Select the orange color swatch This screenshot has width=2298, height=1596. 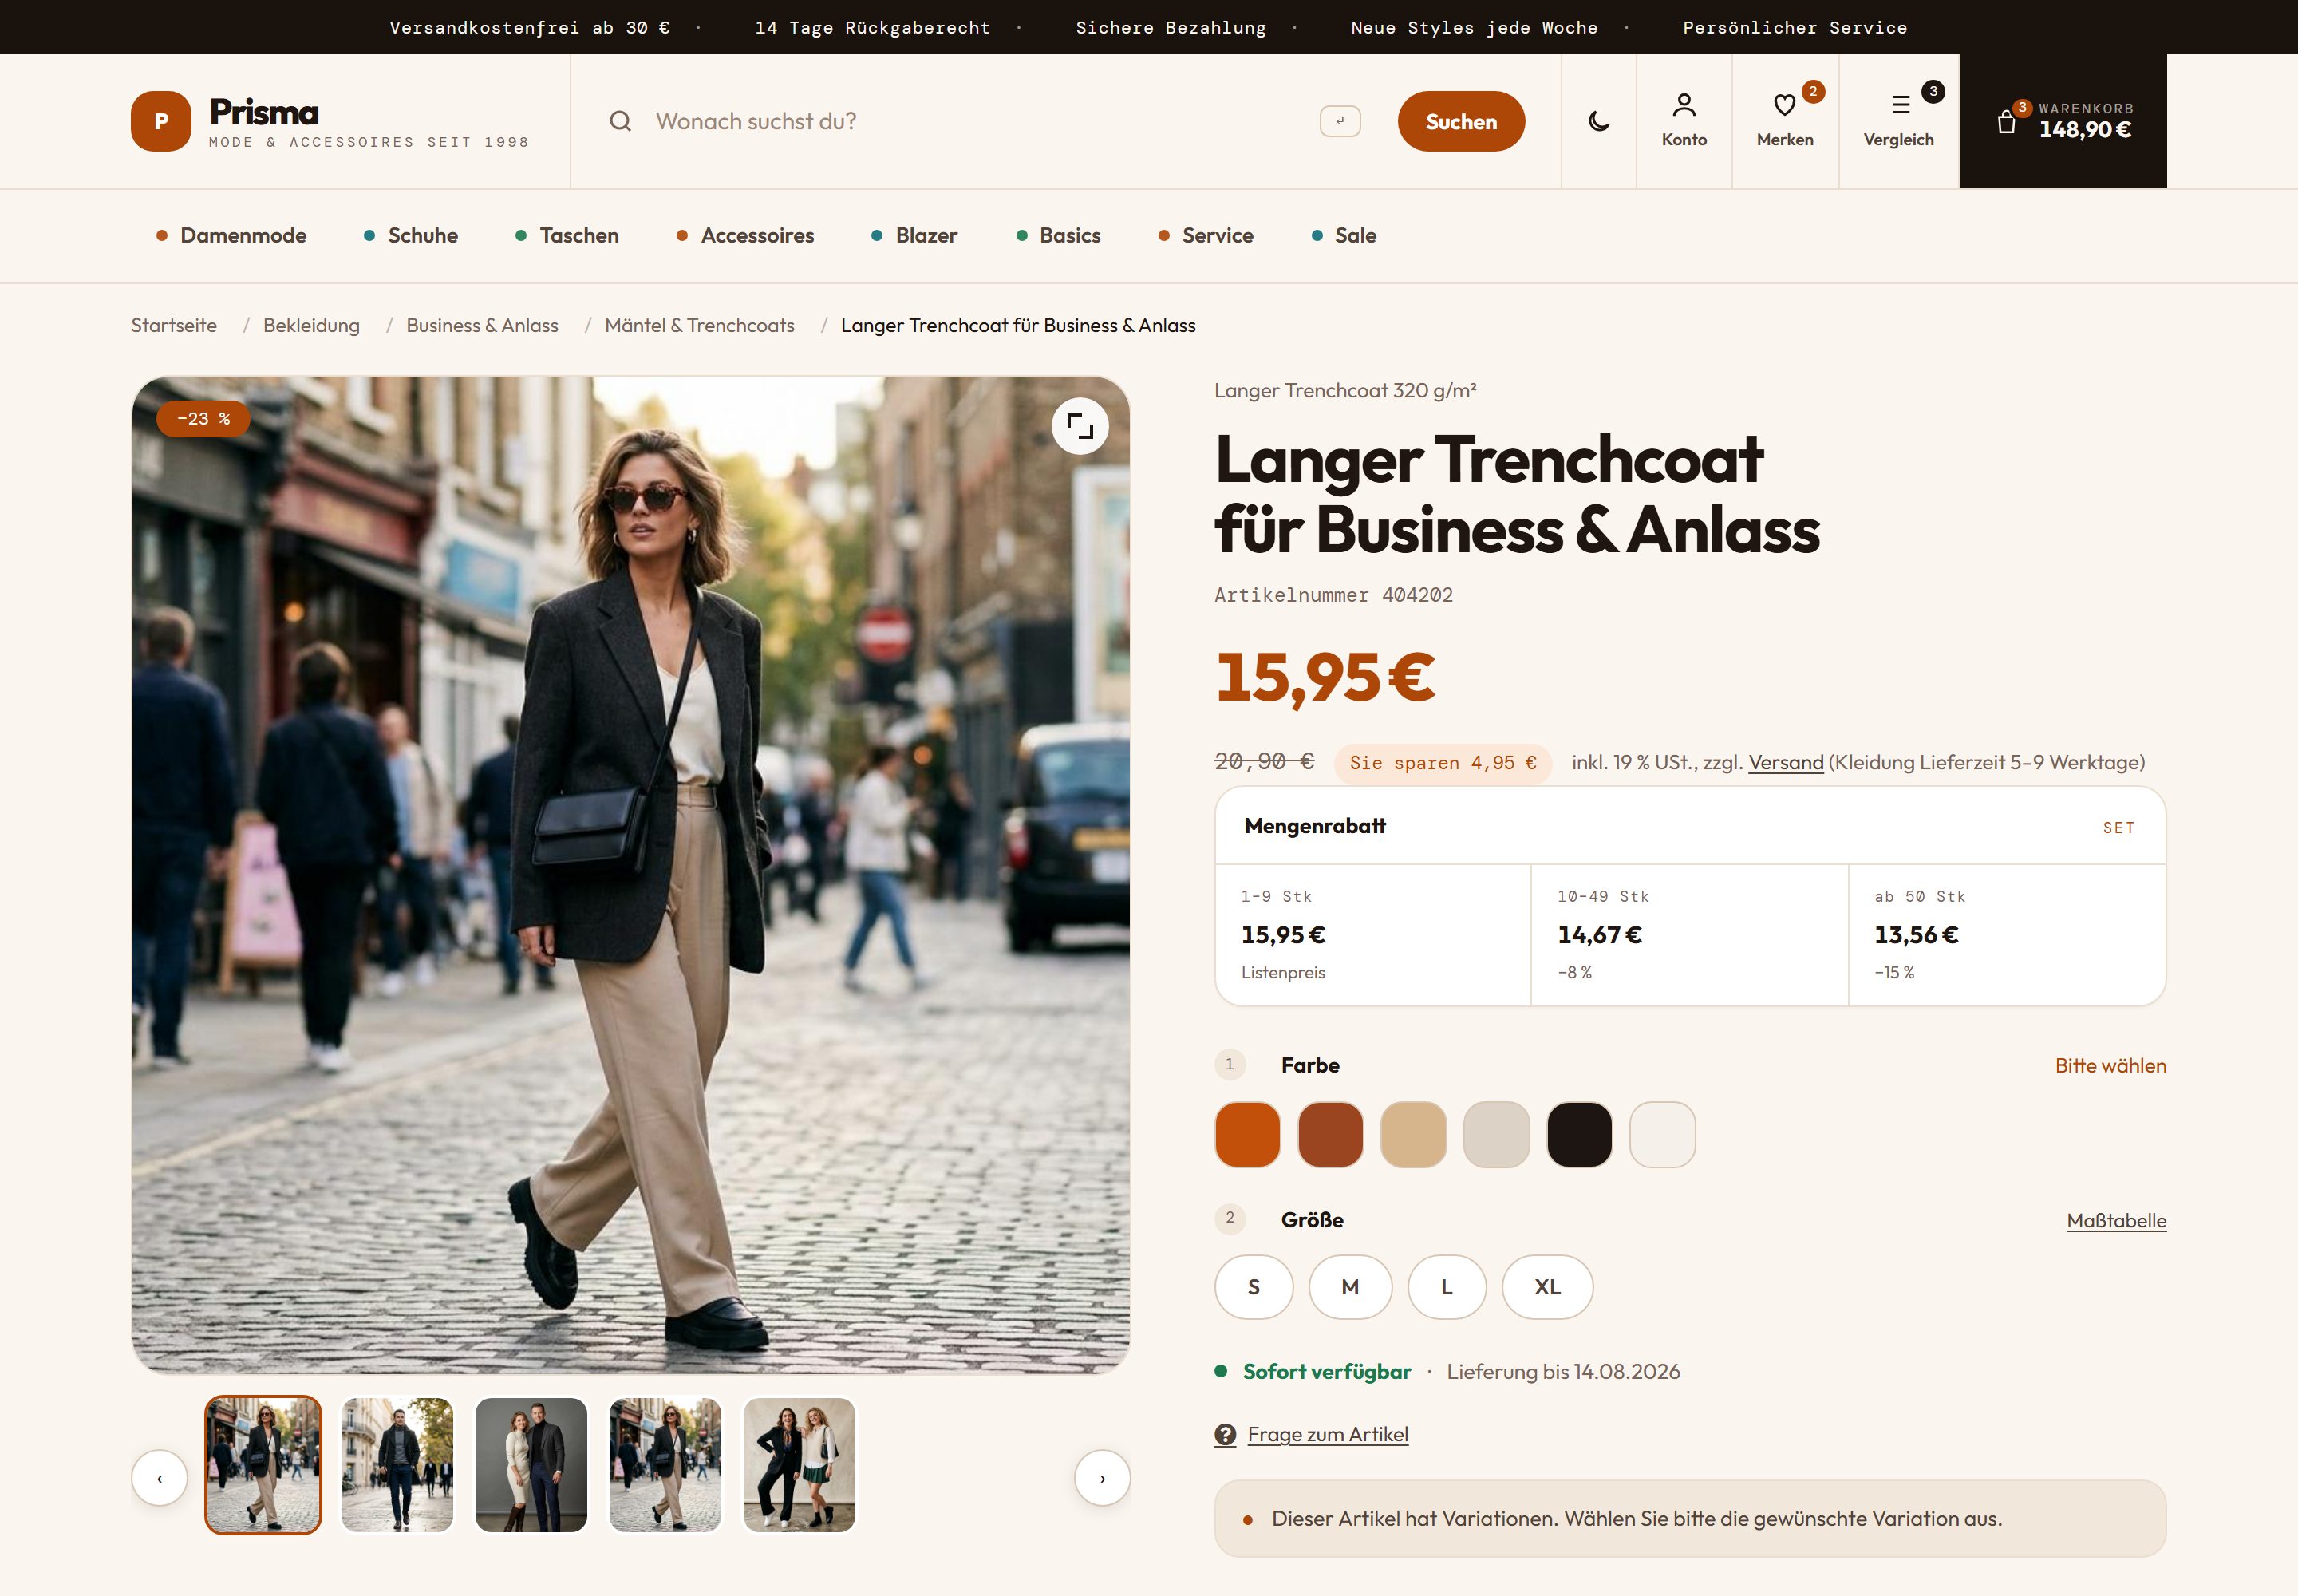click(1247, 1134)
